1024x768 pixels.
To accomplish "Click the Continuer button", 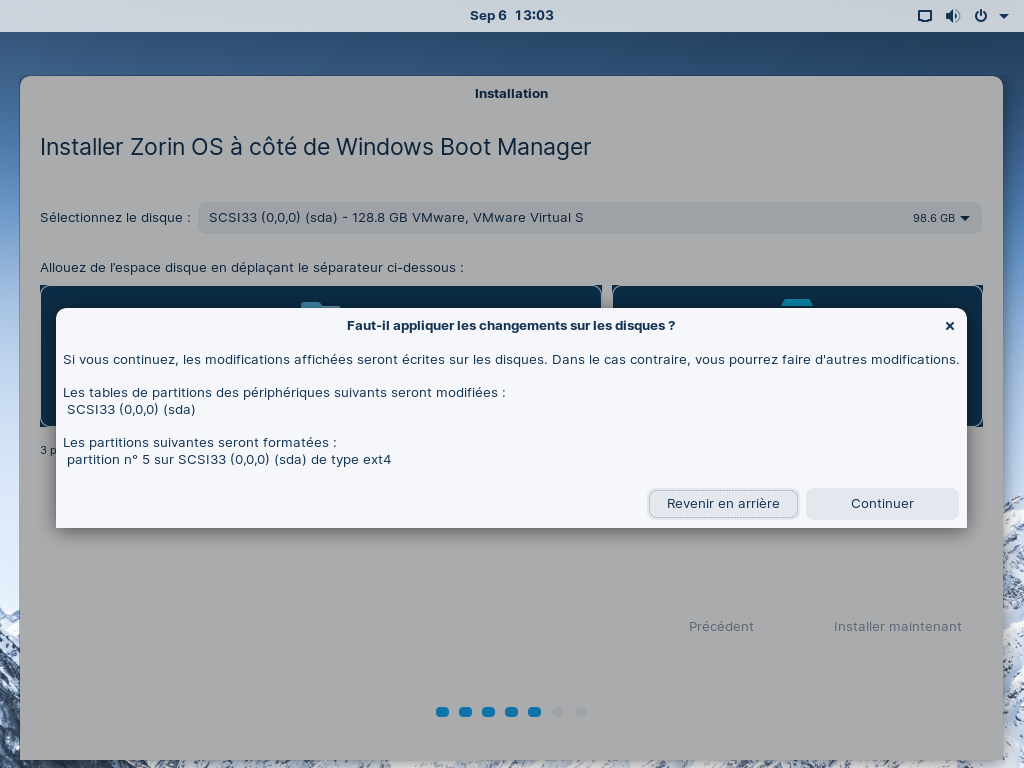I will pos(882,504).
